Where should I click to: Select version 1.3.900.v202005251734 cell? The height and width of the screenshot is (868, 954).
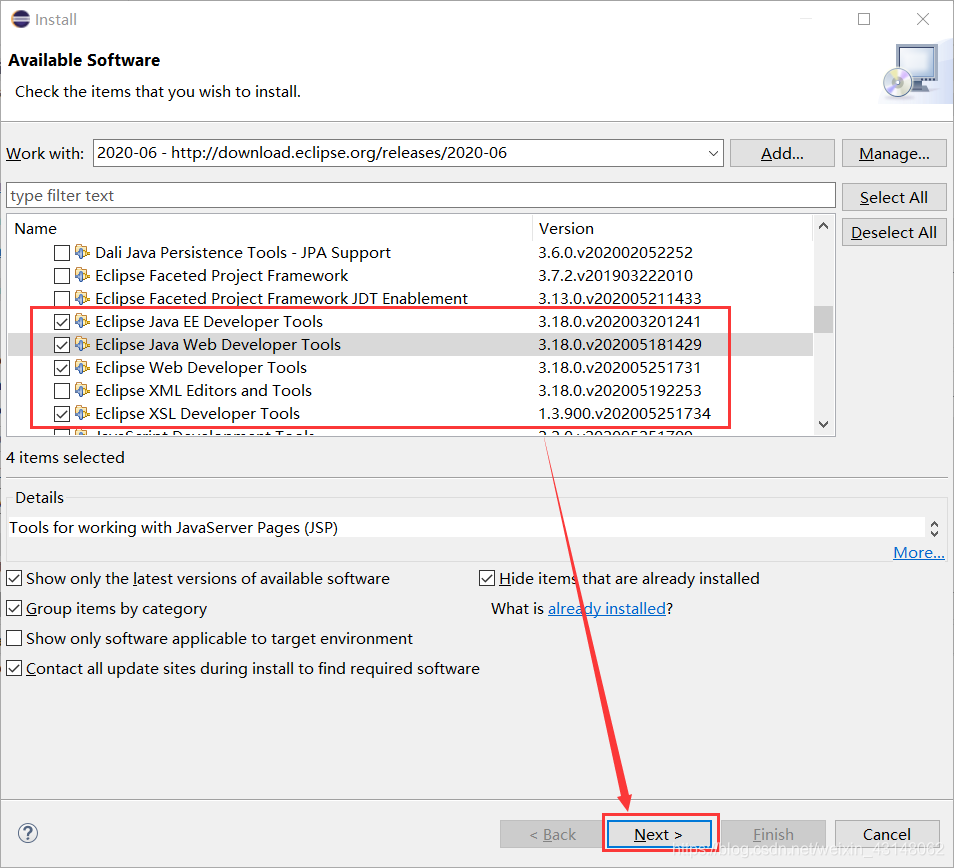coord(624,413)
